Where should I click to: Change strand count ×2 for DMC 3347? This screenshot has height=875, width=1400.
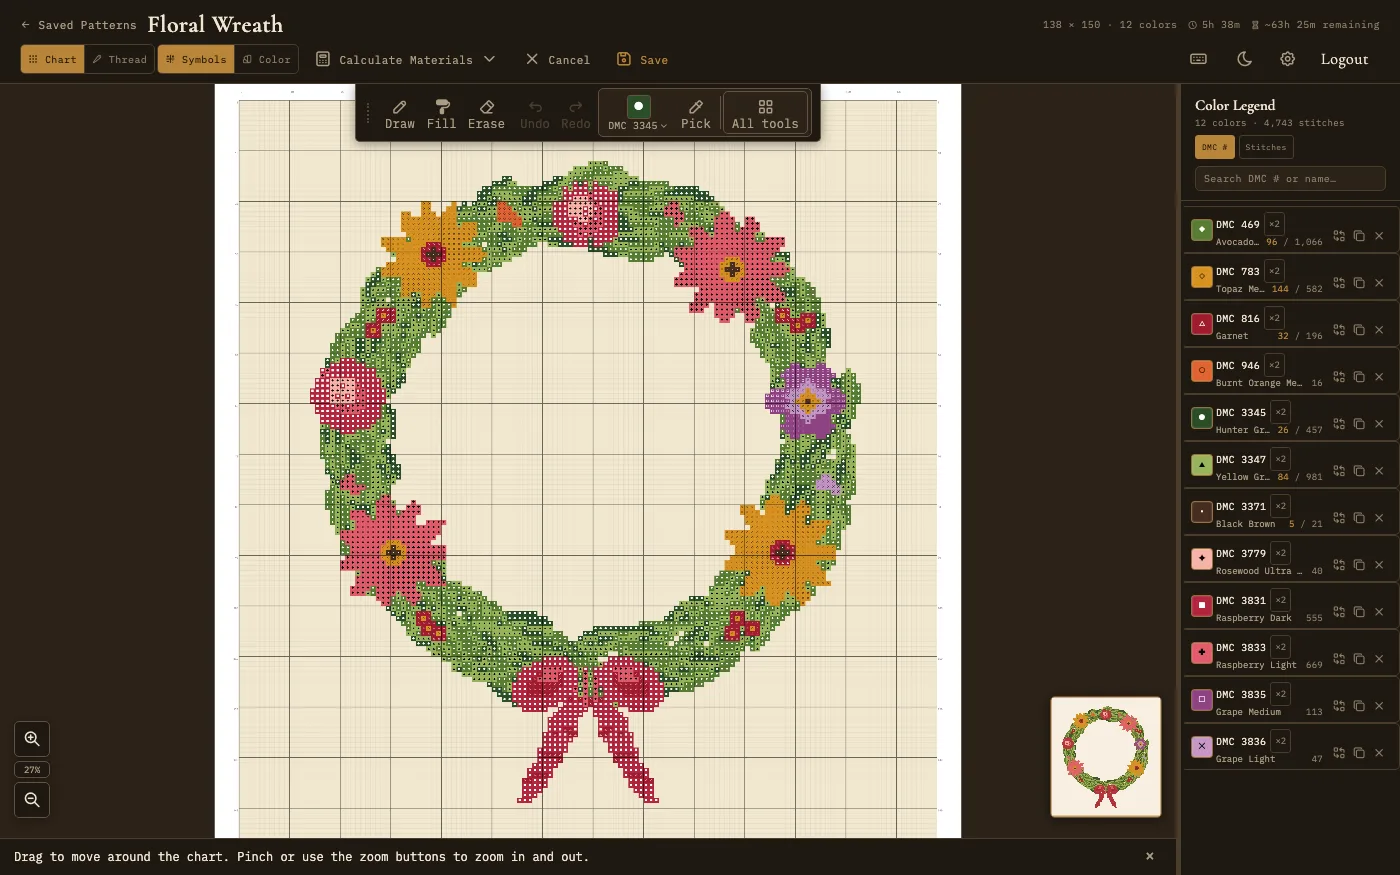click(1280, 459)
